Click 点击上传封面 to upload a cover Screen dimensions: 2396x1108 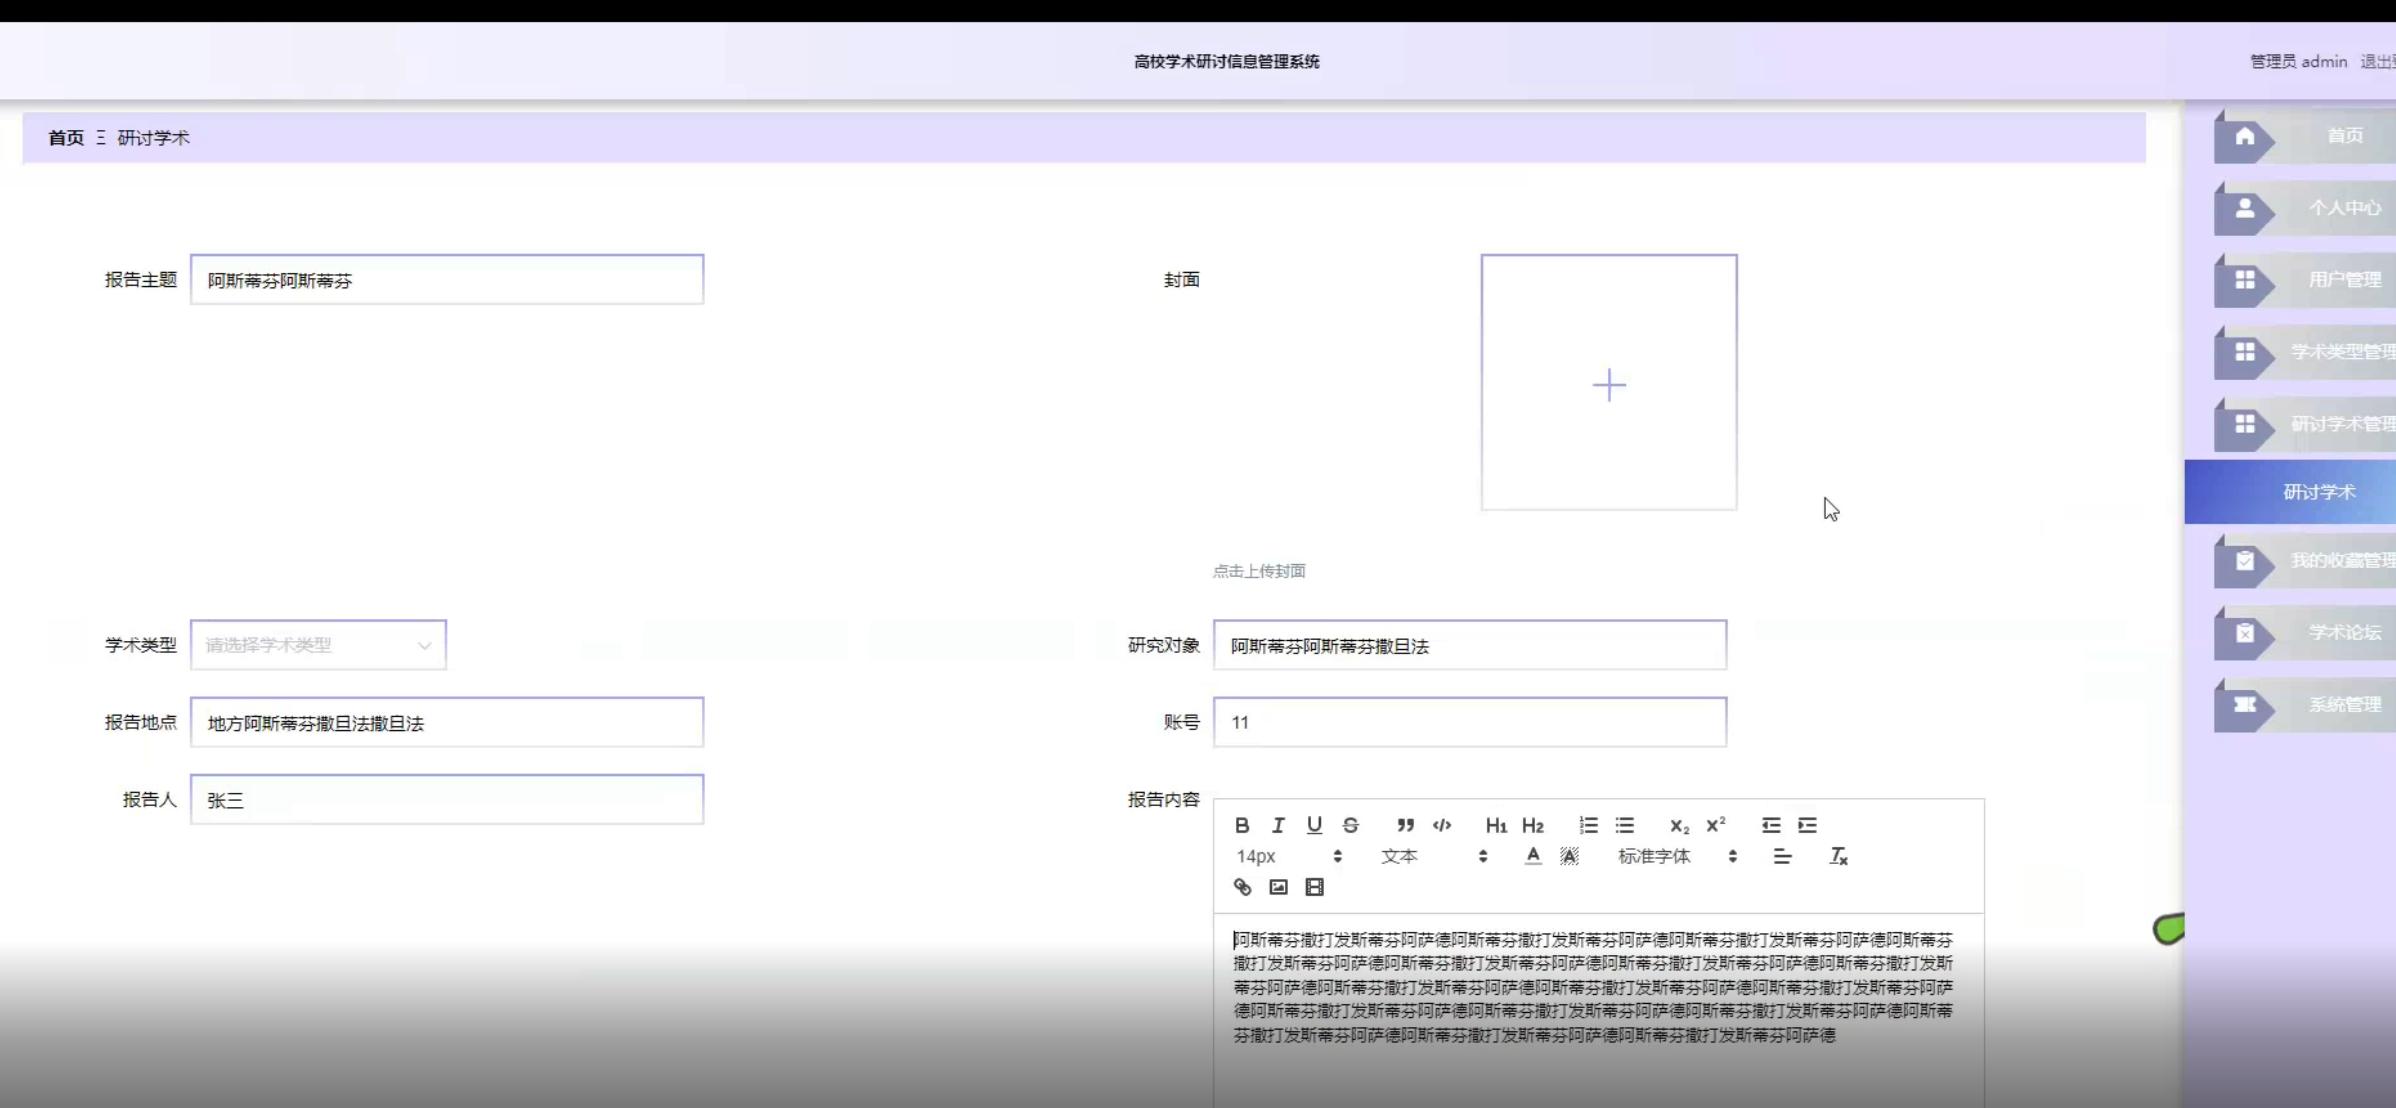1260,570
